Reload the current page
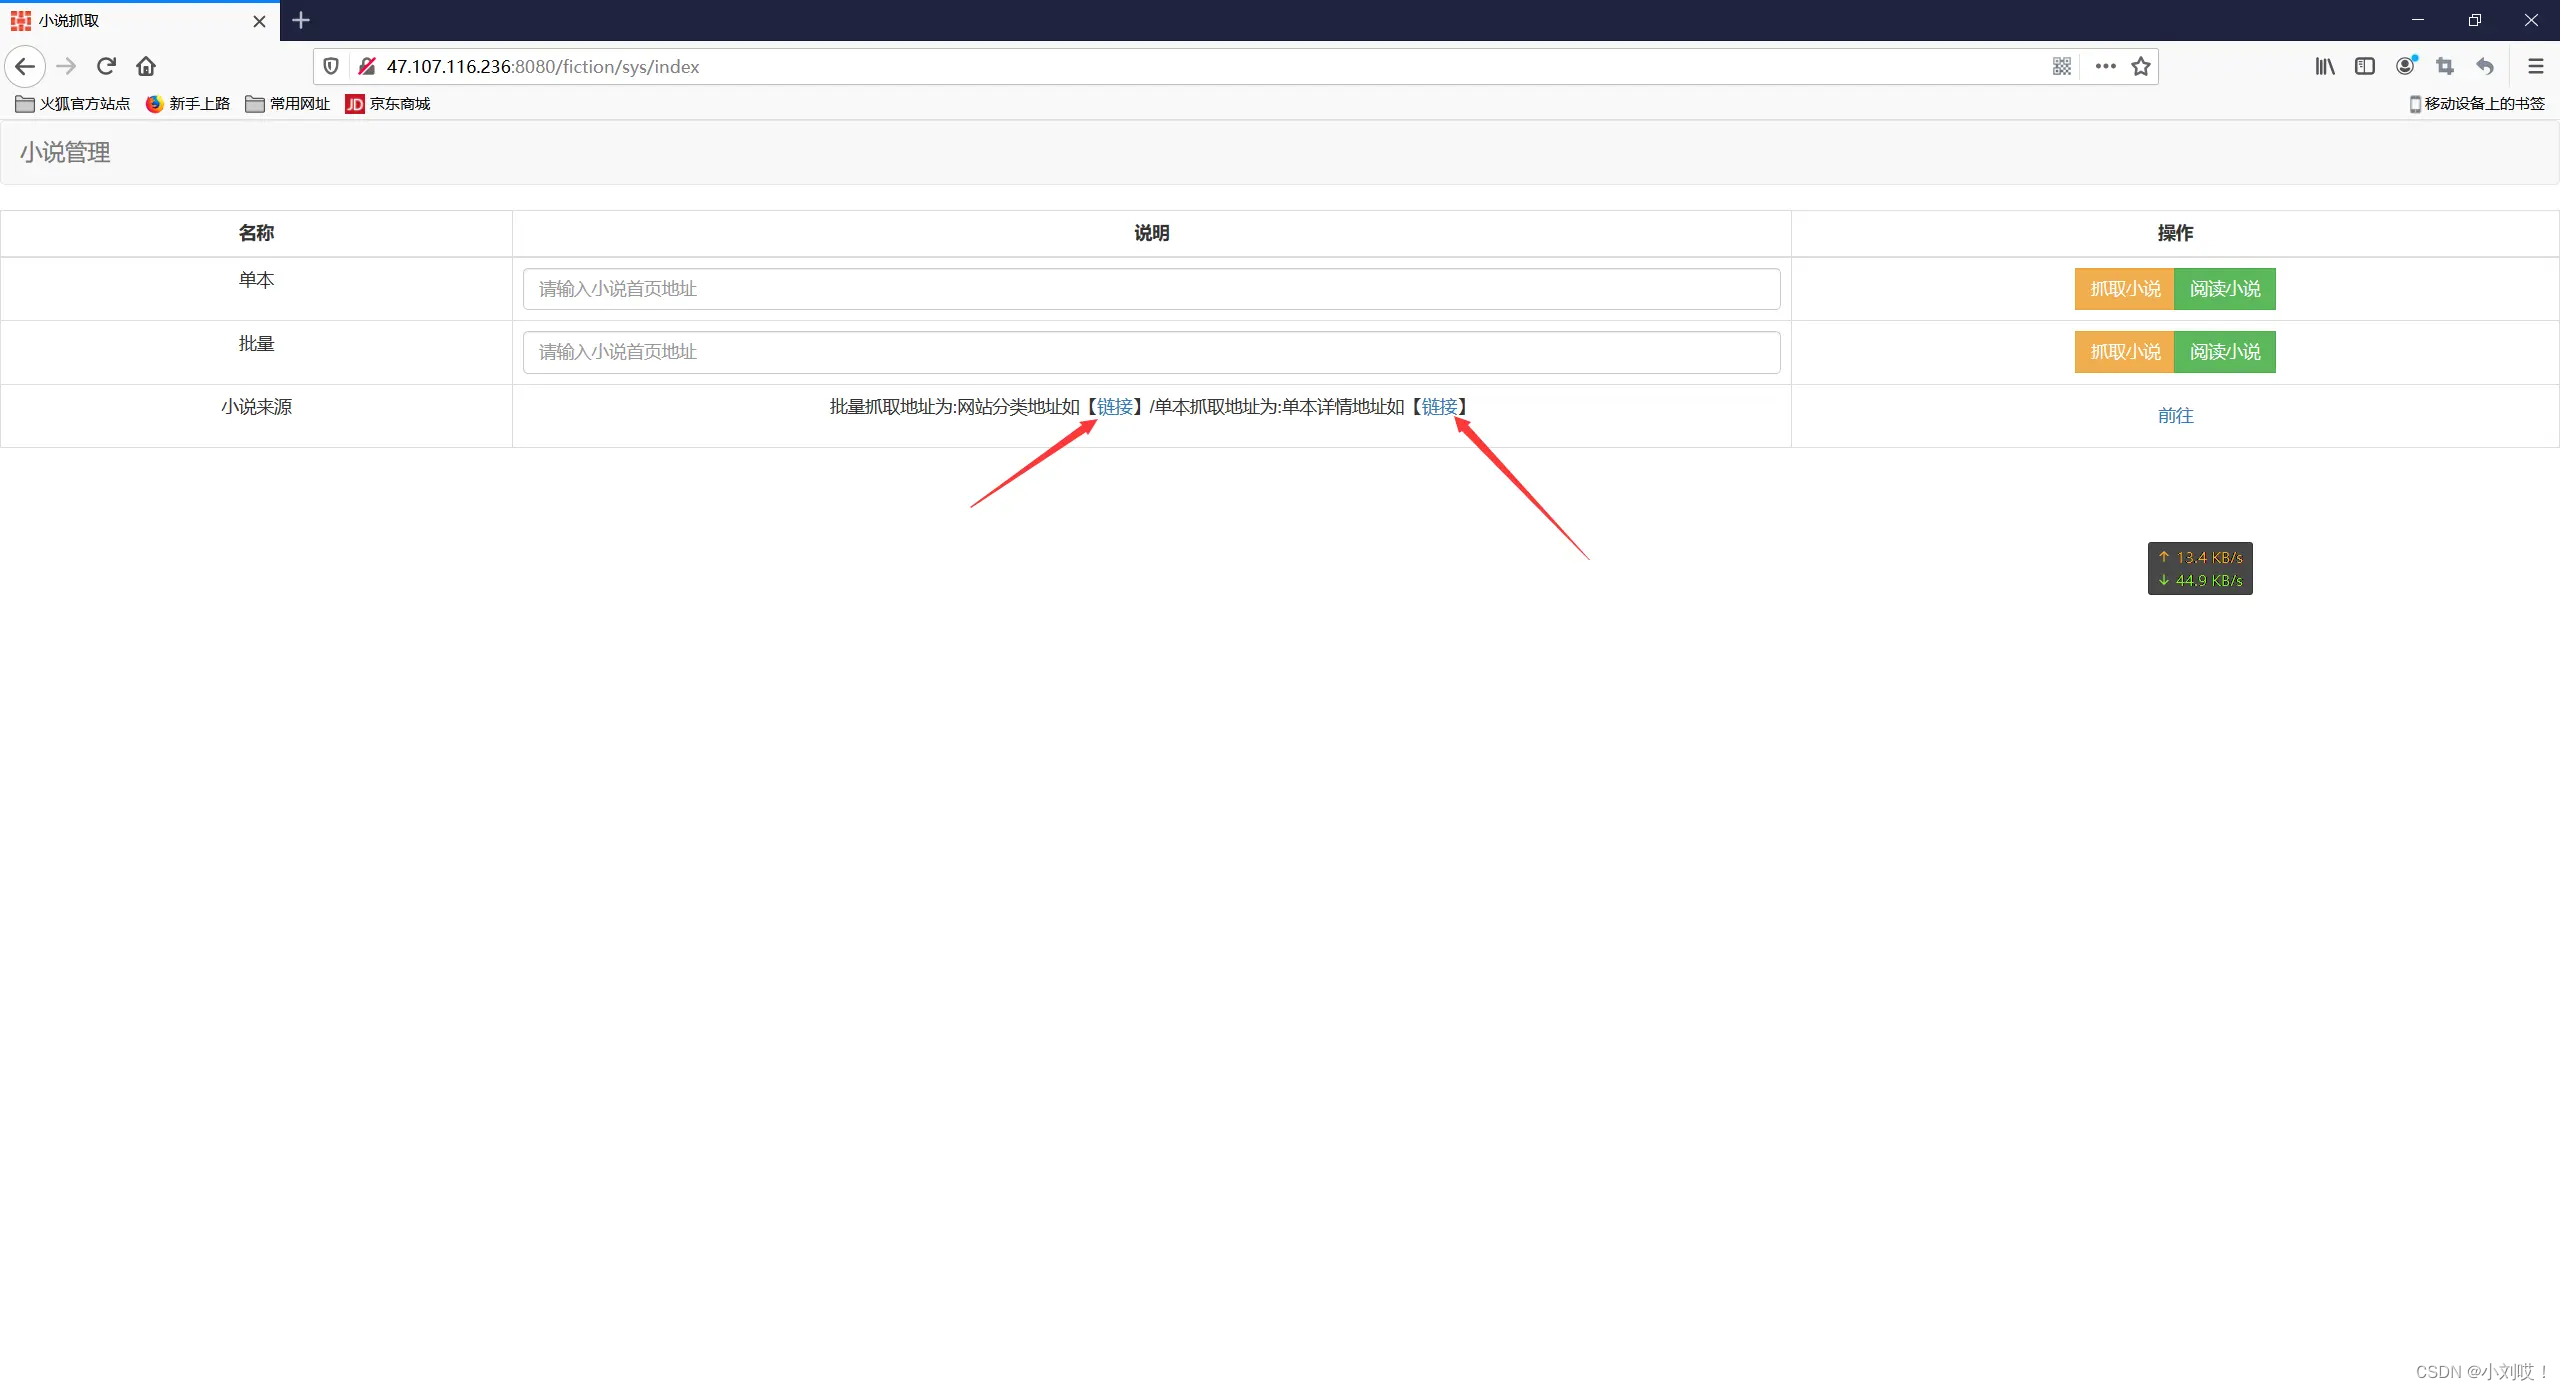The width and height of the screenshot is (2560, 1390). (x=106, y=67)
